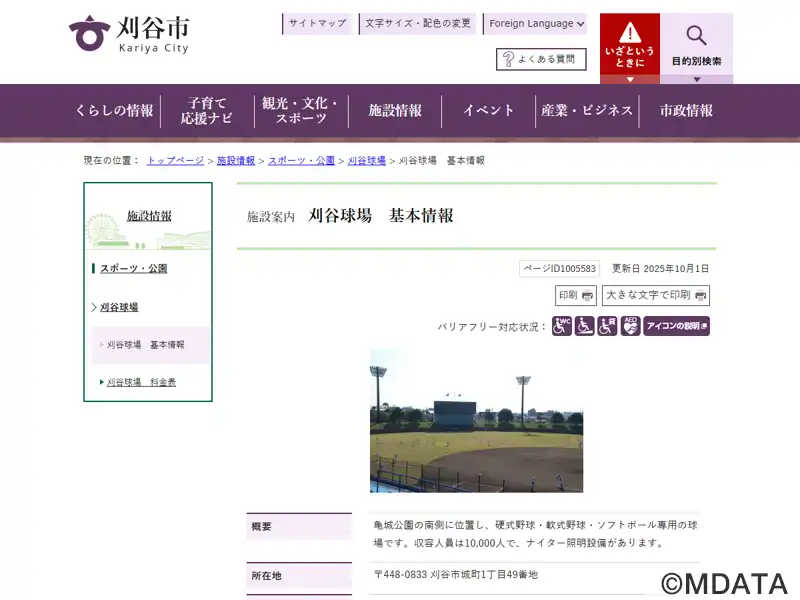Go to 観光・文化・スポーツ menu
The width and height of the screenshot is (800, 600).
pyautogui.click(x=300, y=111)
